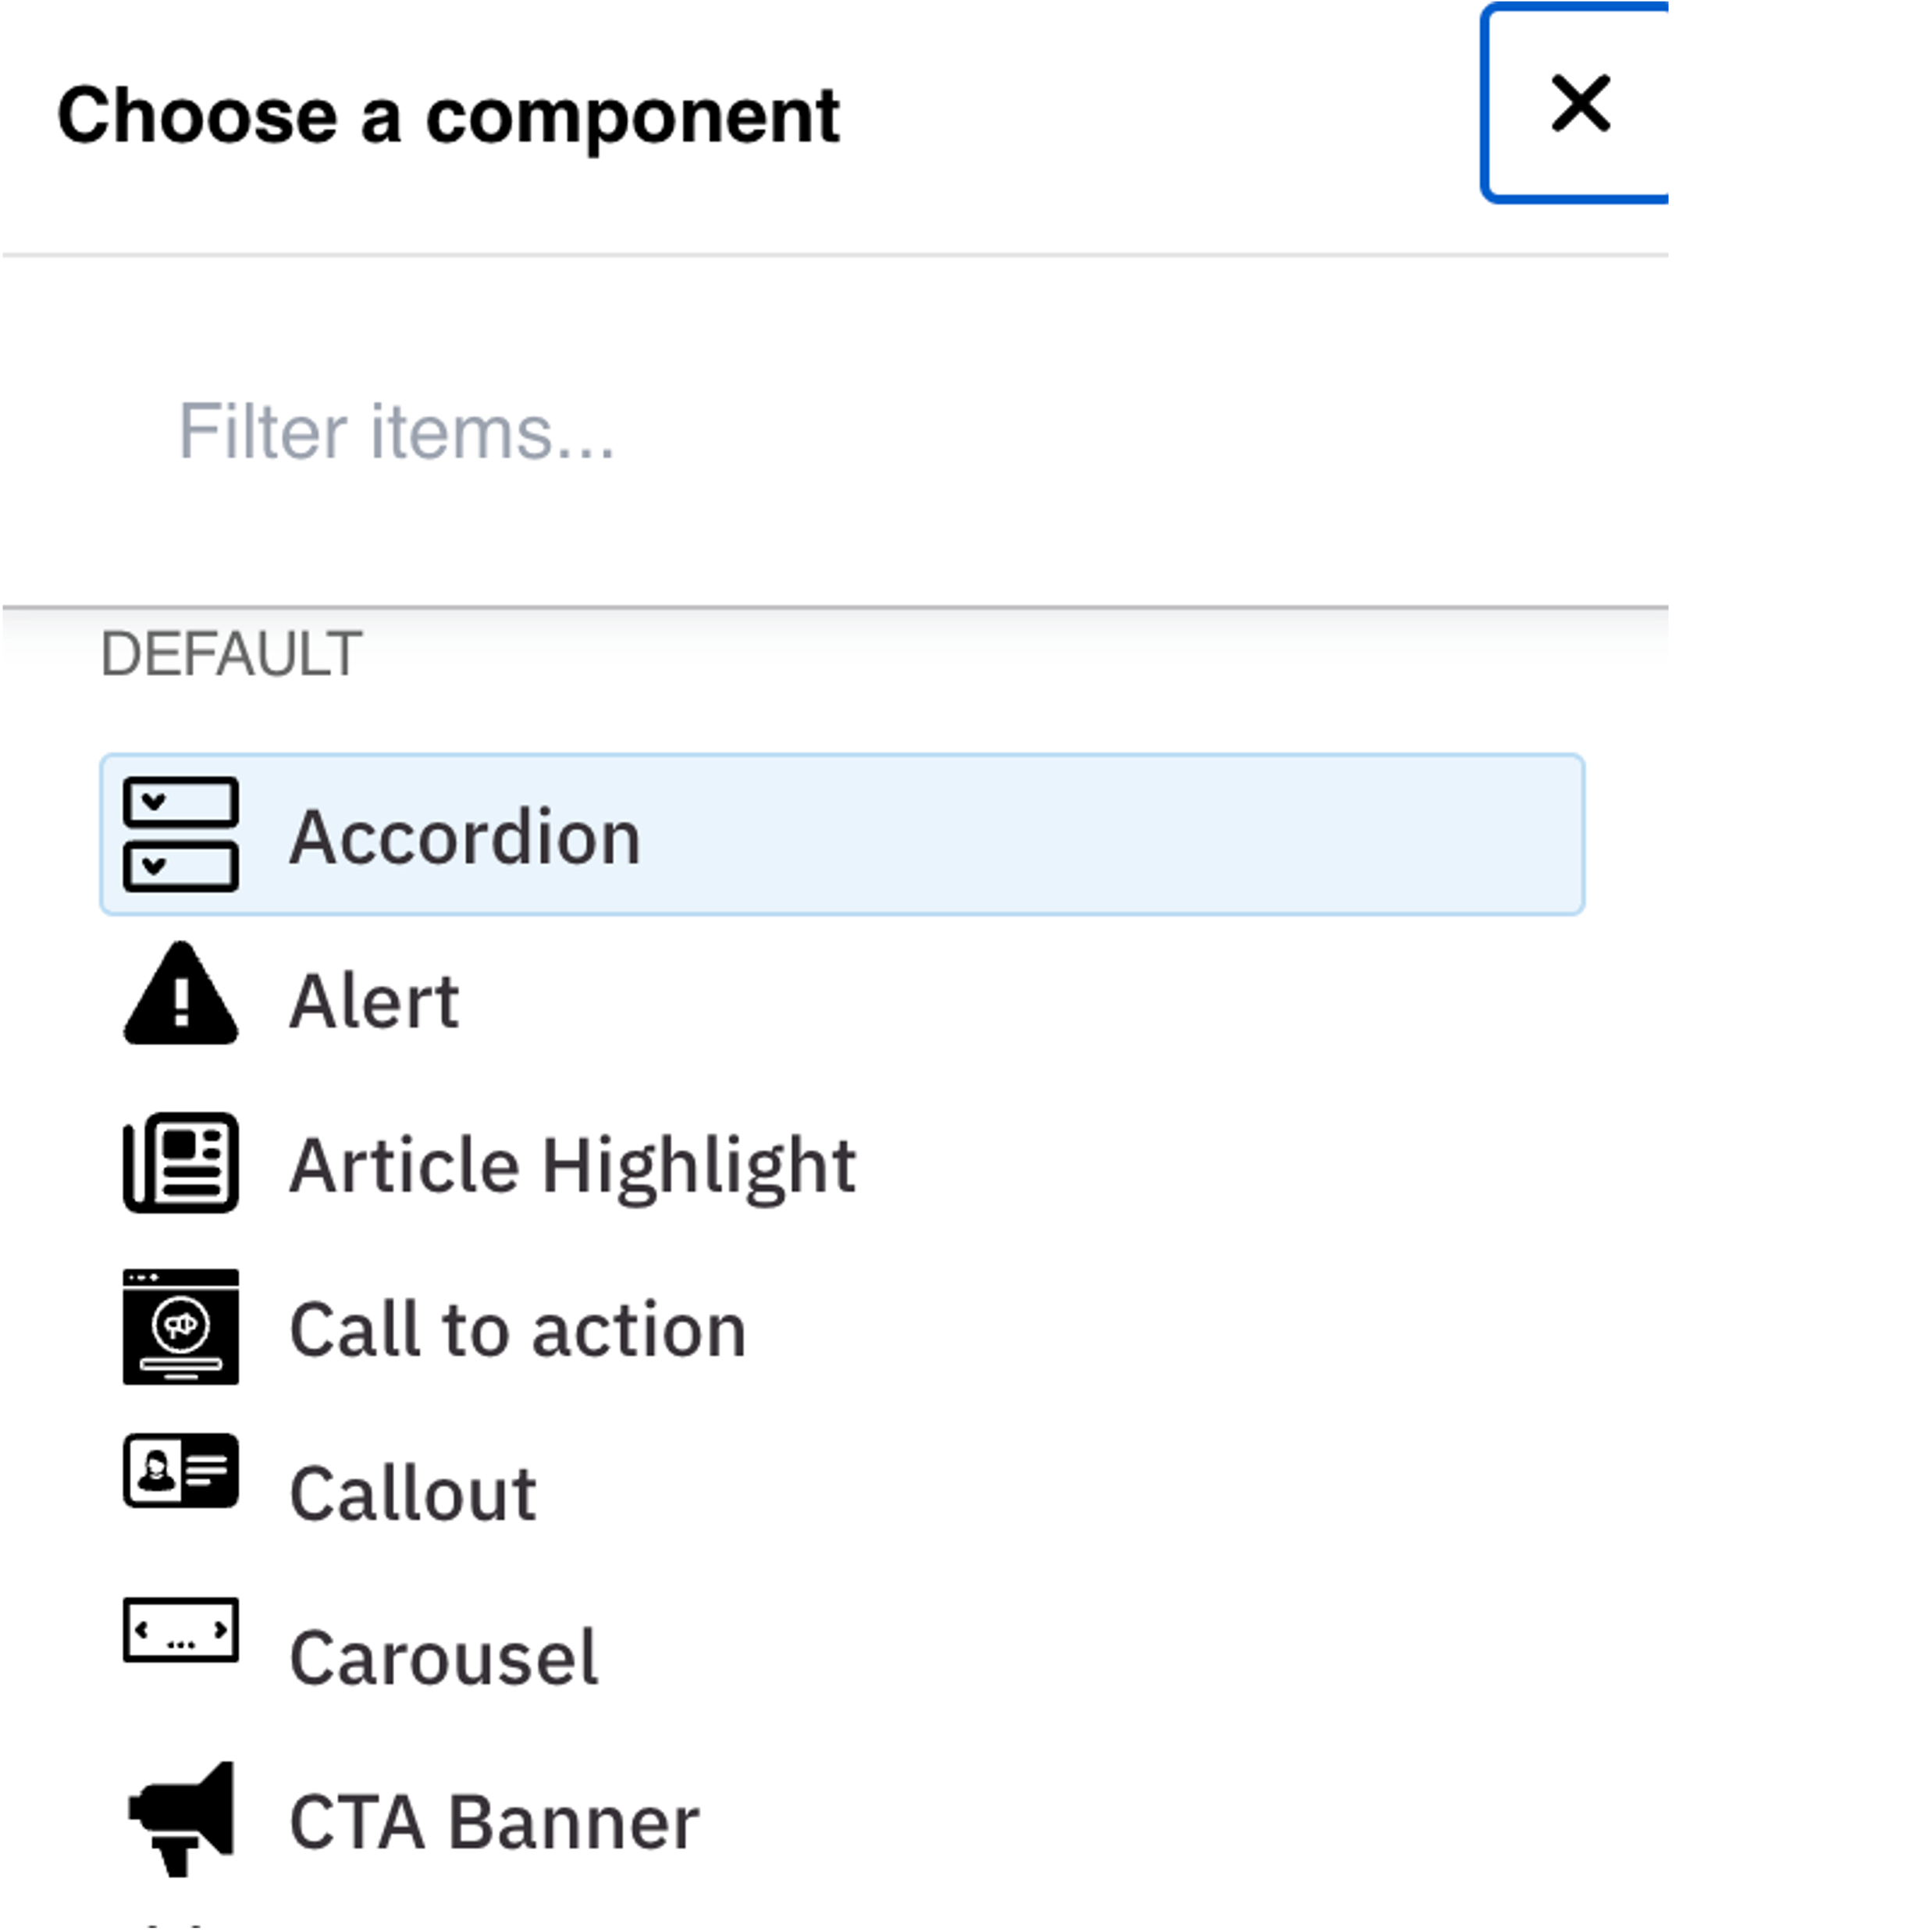Choose the Alert component label
Viewport: 1932px width, 1932px height.
click(375, 1001)
